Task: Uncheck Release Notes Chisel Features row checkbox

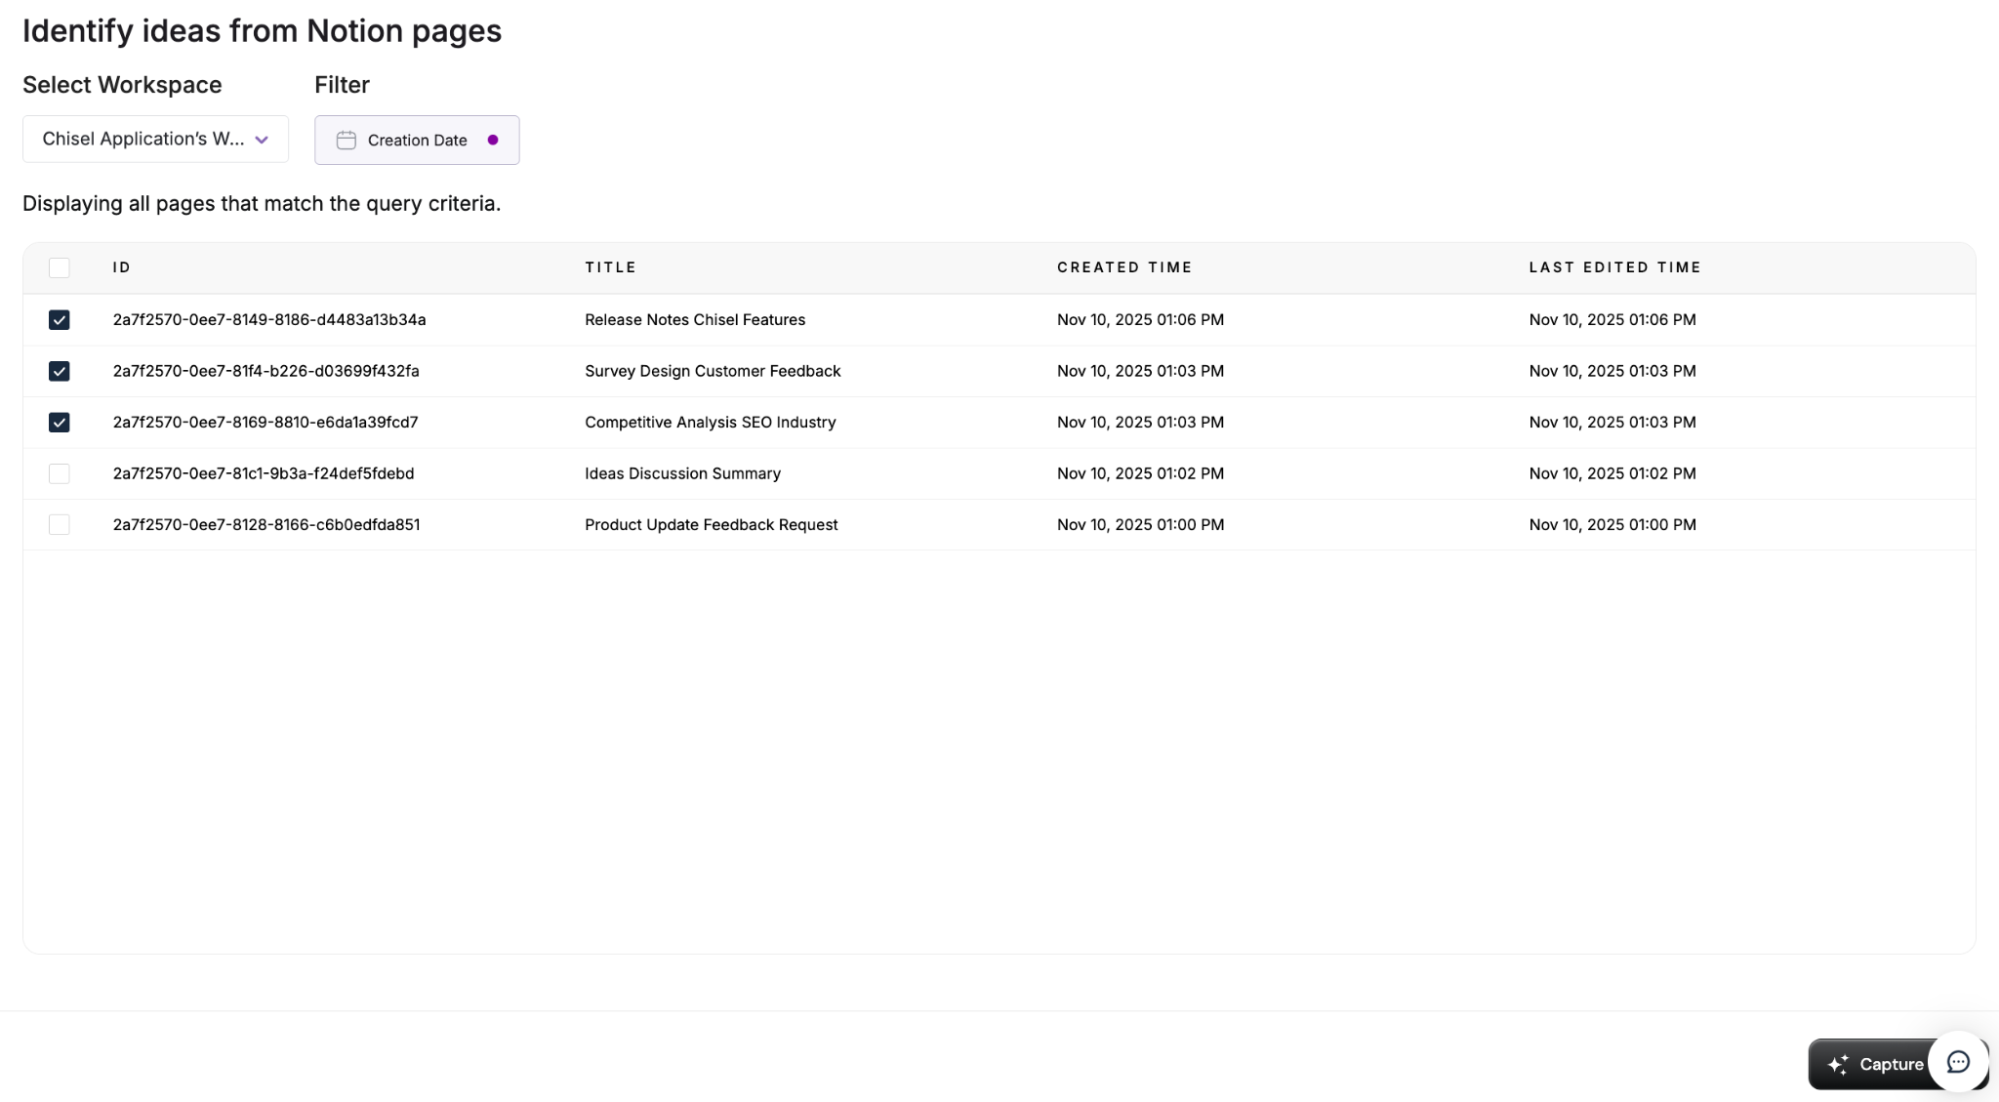Action: 59,320
